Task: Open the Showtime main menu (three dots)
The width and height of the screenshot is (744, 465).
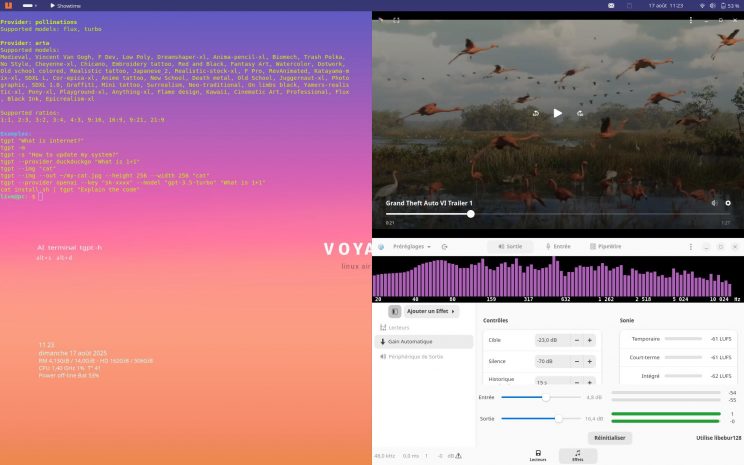Action: 691,20
